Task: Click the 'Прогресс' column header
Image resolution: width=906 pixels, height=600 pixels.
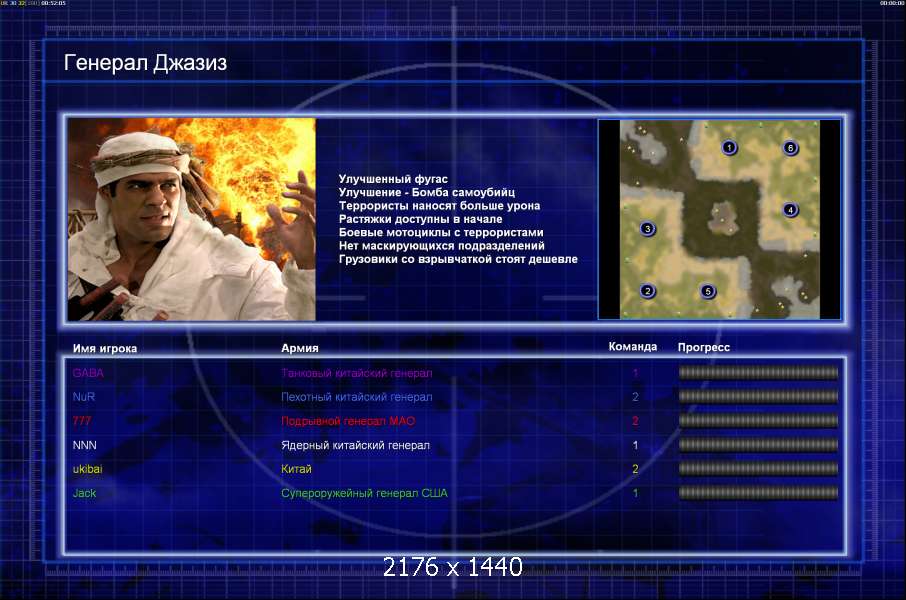Action: pyautogui.click(x=704, y=347)
